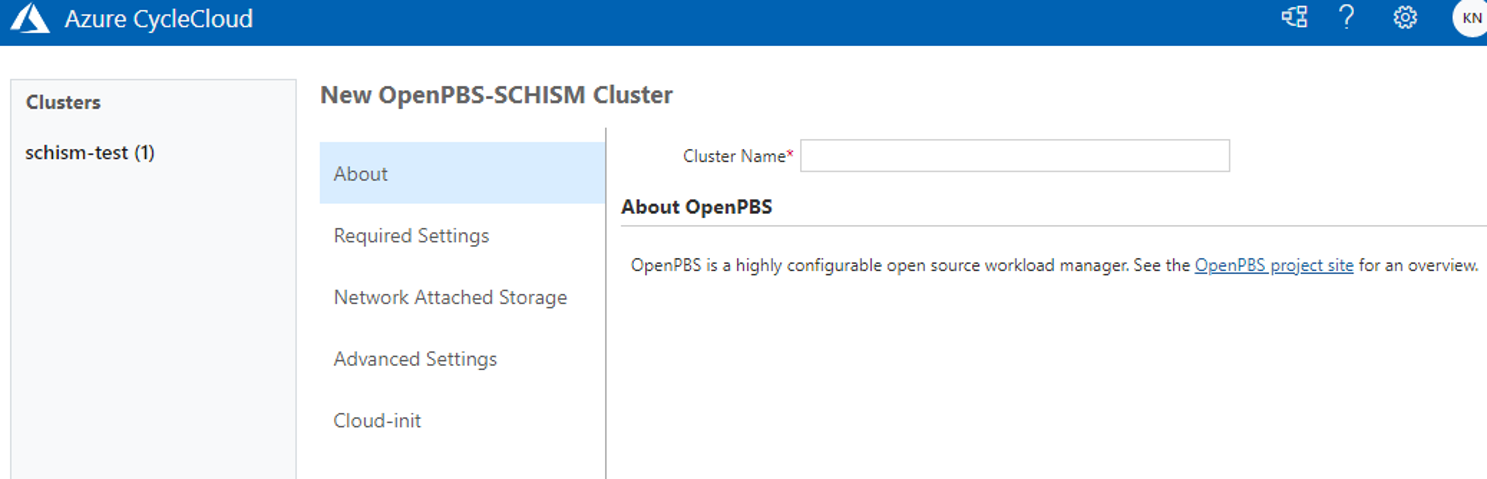
Task: Click the About OpenPBS section heading
Action: [x=697, y=208]
